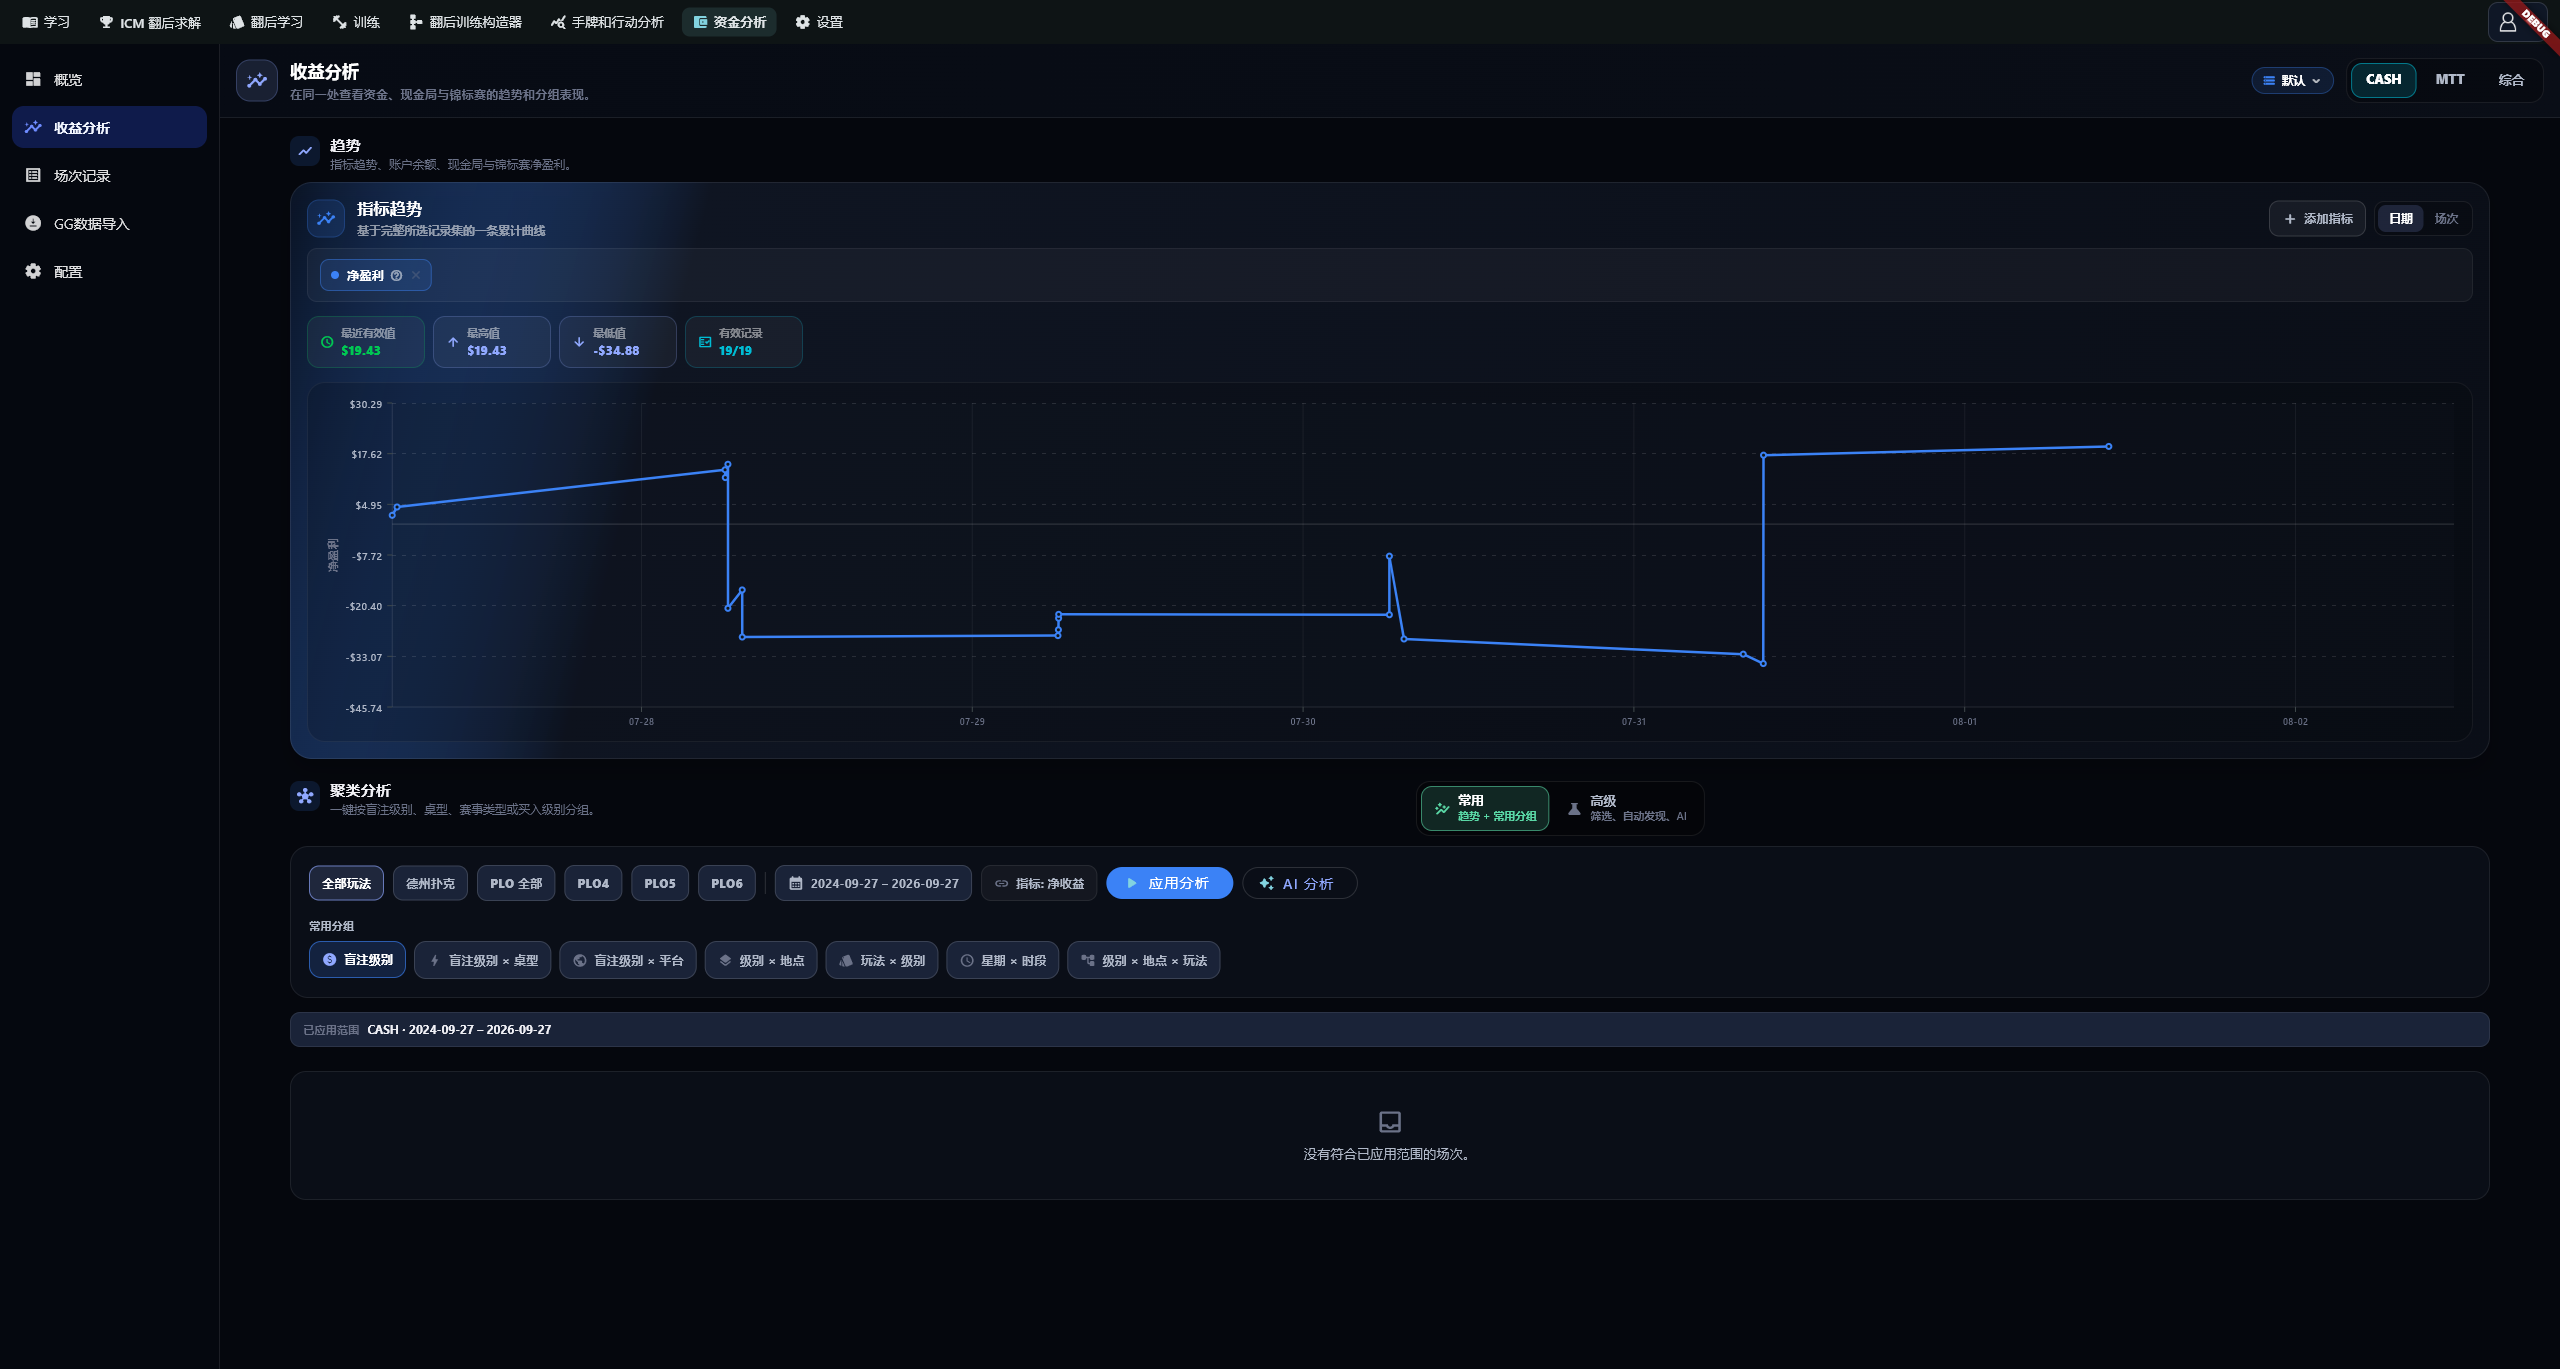Click the 指标趋势 panel icon

coord(326,218)
